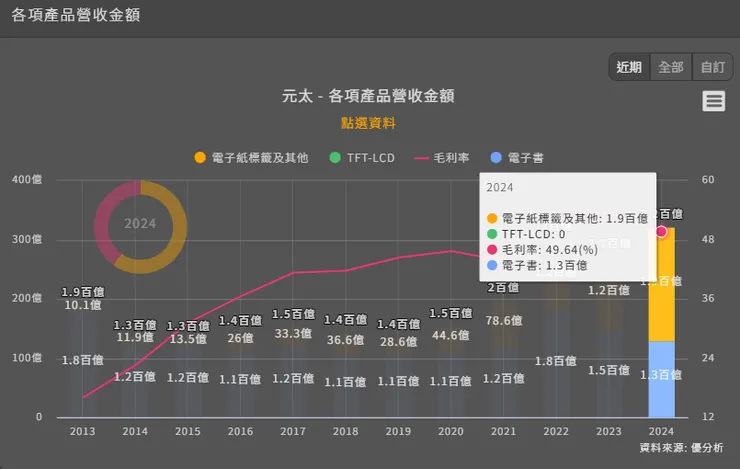Click the blue 2024 電子書 bar segment
740x469 pixels.
[661, 379]
